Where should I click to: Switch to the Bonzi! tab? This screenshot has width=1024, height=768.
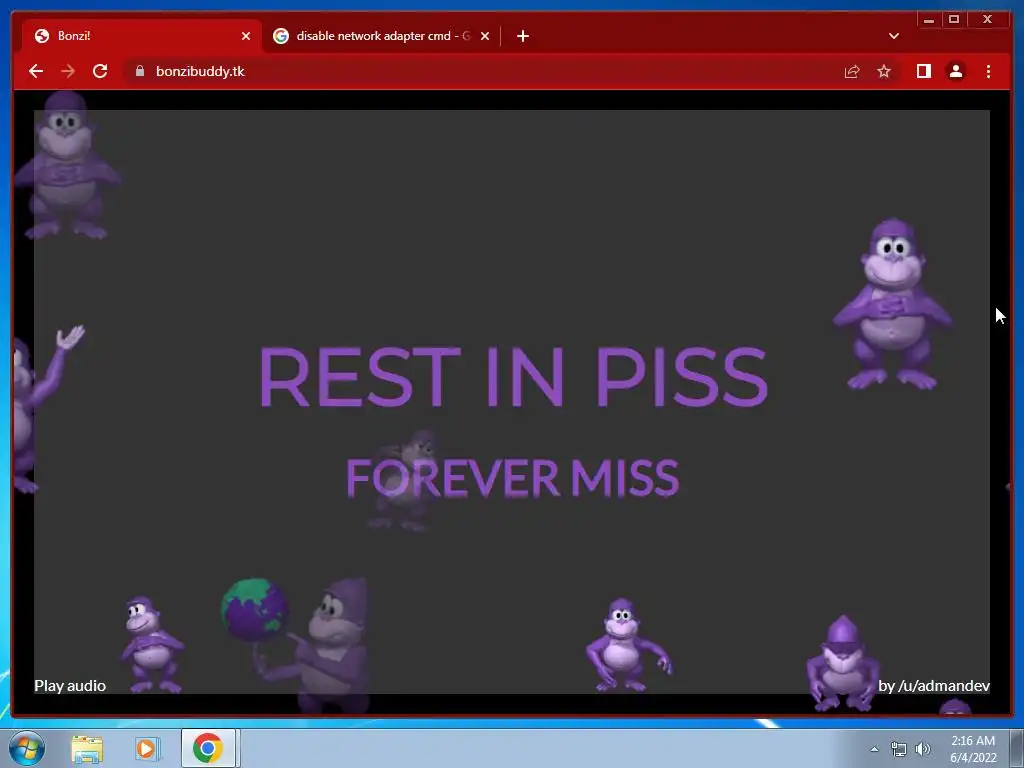pos(140,36)
